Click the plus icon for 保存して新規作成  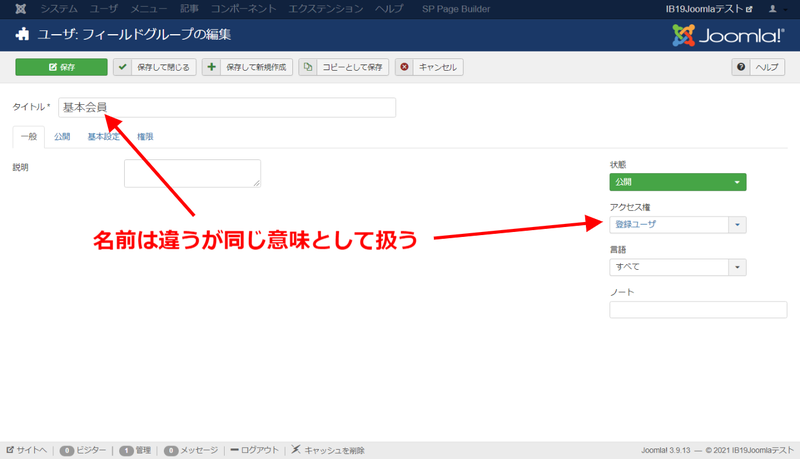[211, 67]
